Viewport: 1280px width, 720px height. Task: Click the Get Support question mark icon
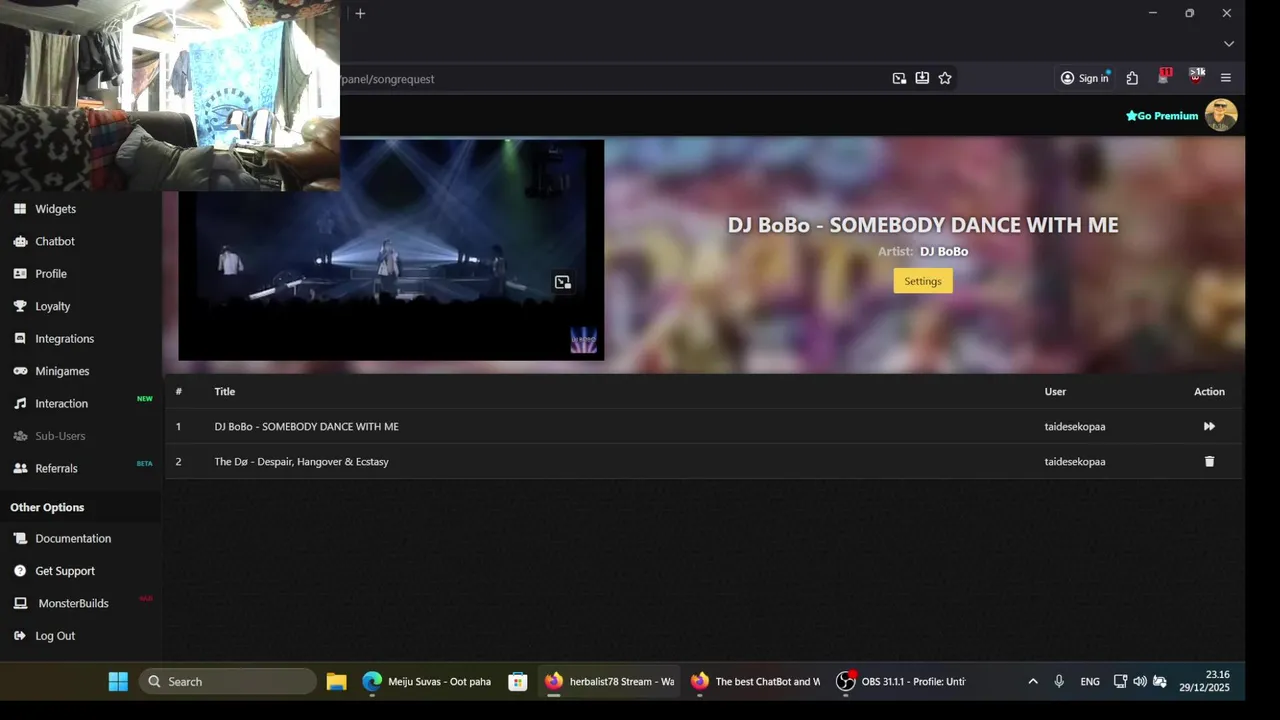(x=20, y=571)
